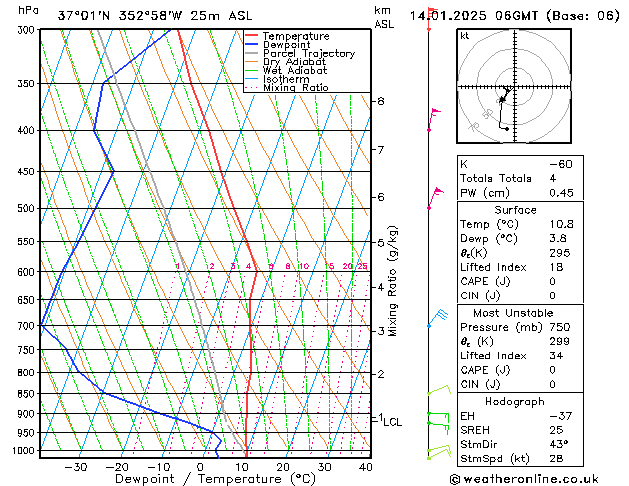Screen dimensions: 629x486
Task: Click the pink mixing ratio '10' label
Action: pyautogui.click(x=304, y=266)
